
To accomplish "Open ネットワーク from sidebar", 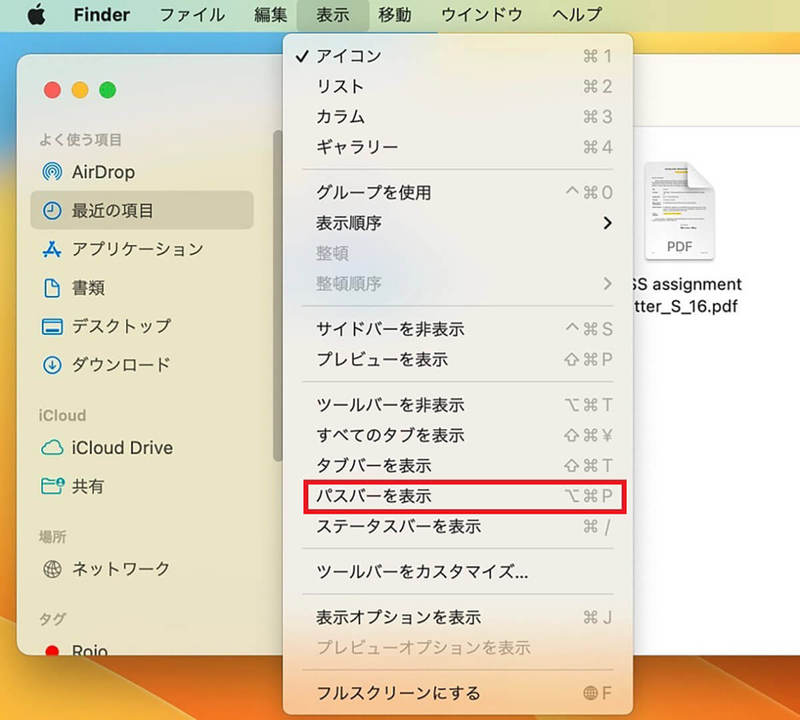I will pos(142,568).
